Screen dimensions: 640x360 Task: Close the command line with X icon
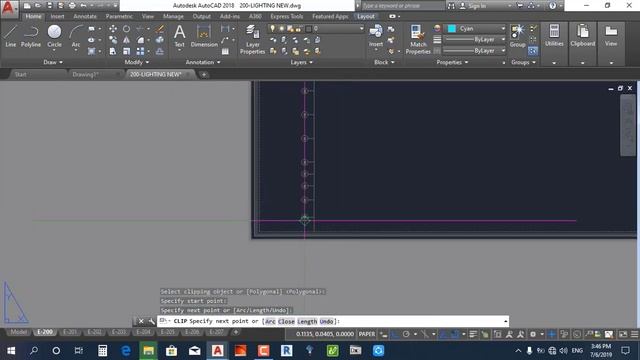click(x=141, y=321)
